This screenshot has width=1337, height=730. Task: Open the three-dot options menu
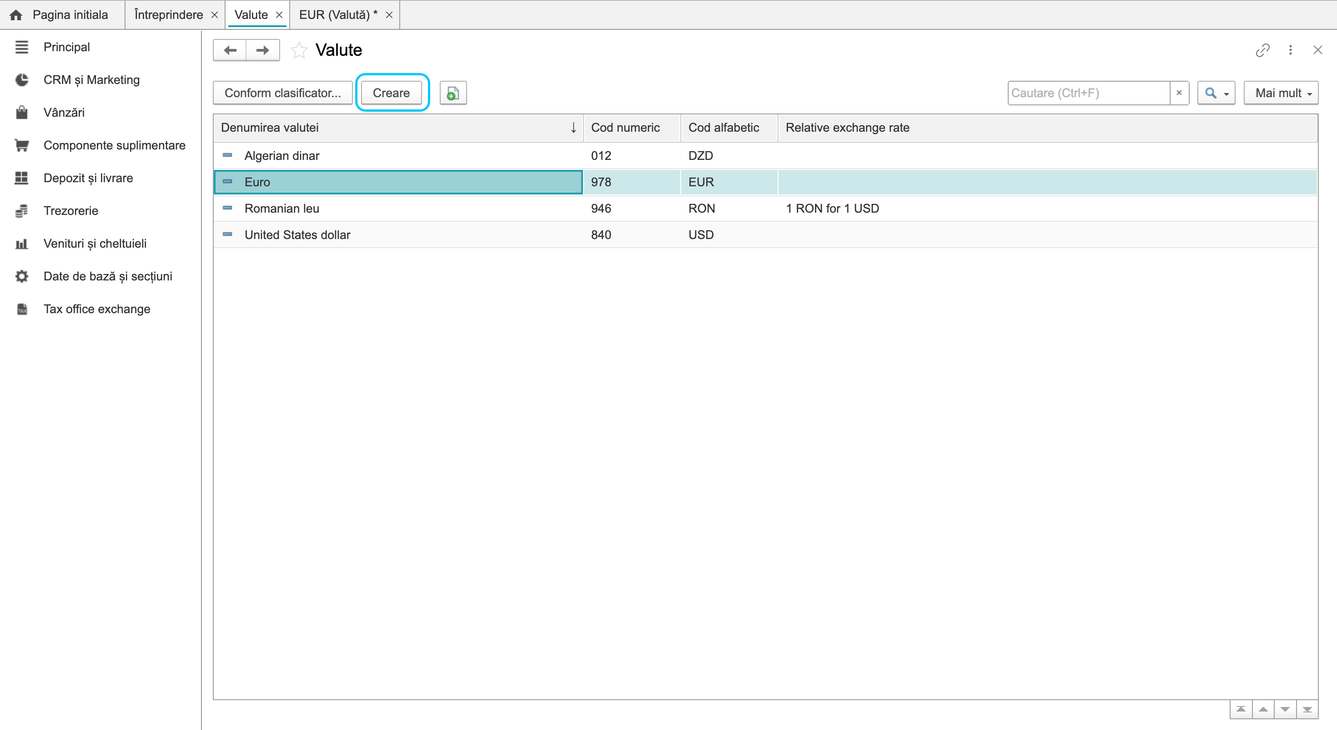point(1291,50)
